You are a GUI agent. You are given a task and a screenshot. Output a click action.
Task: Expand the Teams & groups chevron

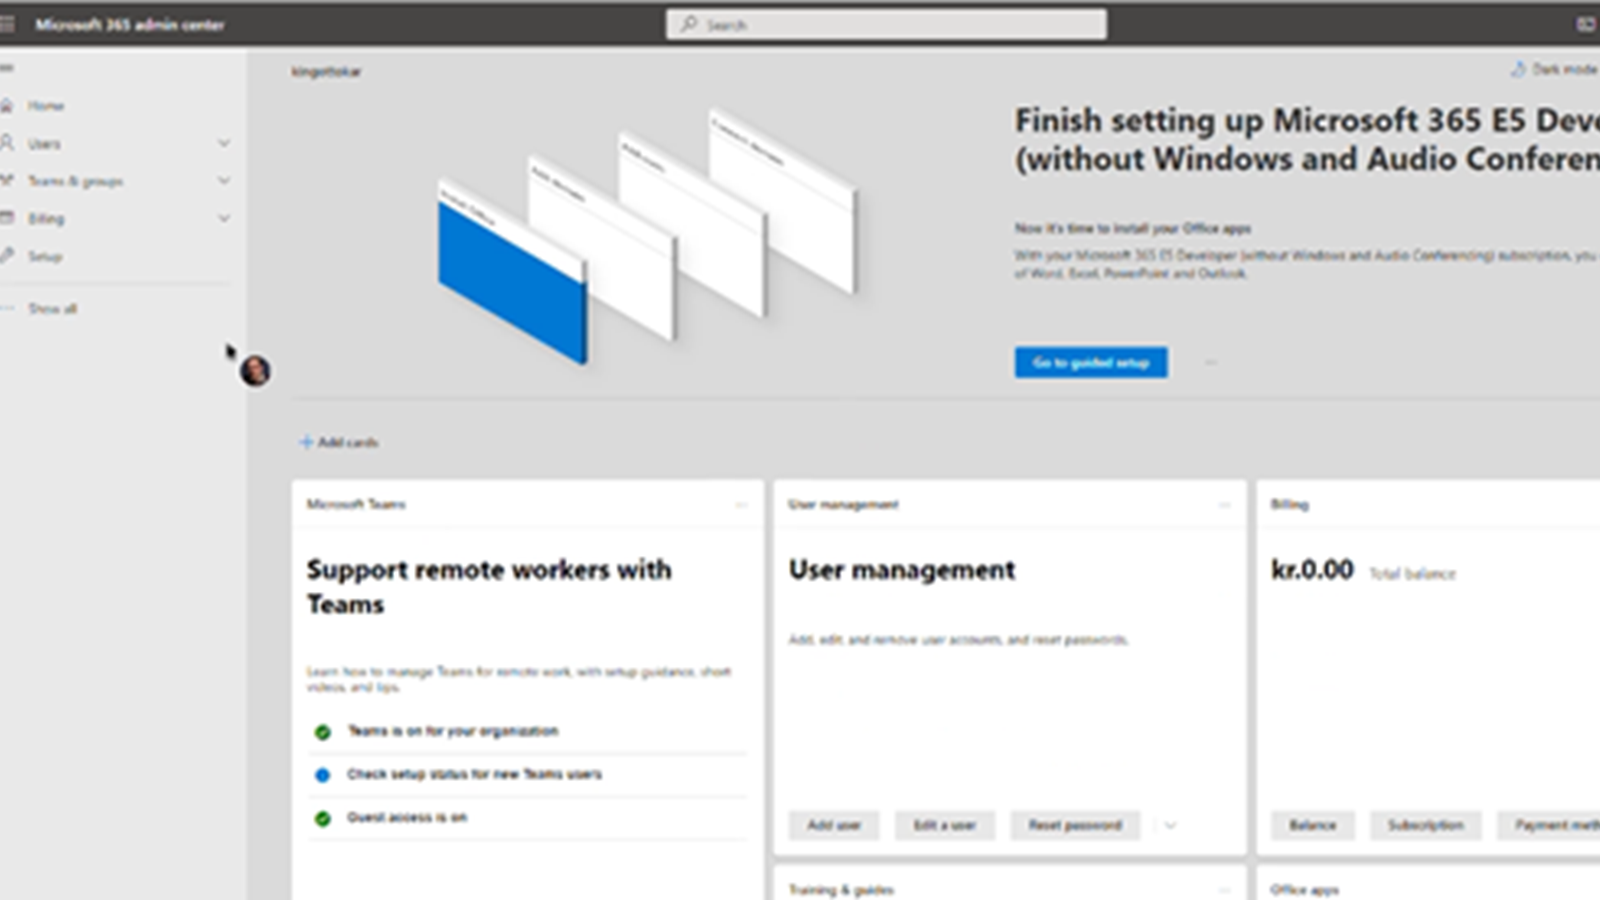(224, 181)
